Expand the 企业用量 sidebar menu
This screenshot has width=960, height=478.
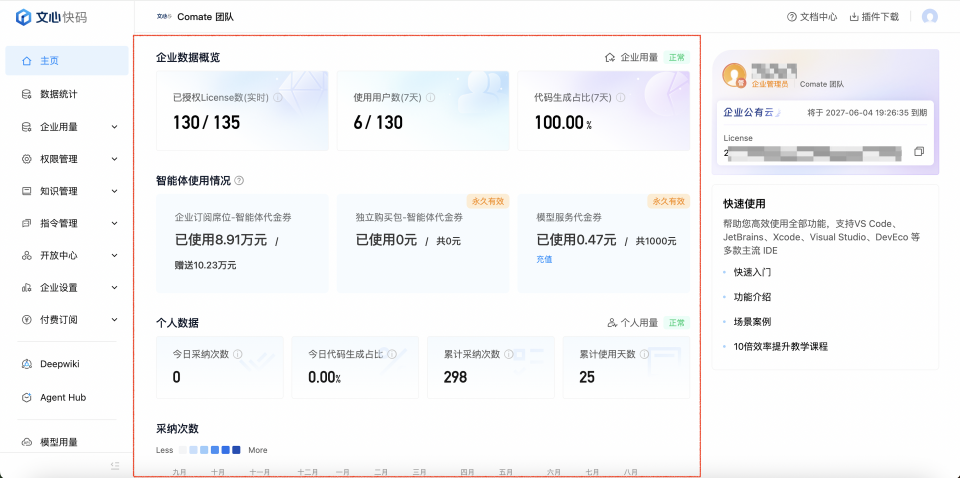67,127
